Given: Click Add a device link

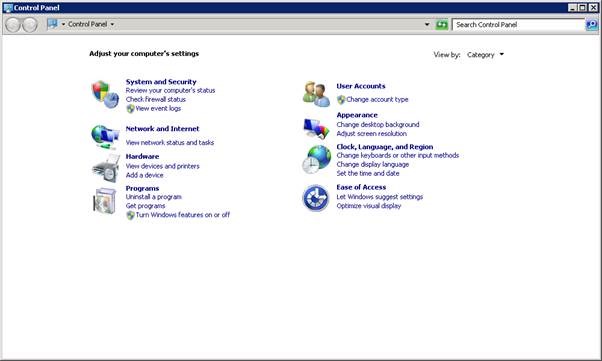Looking at the screenshot, I should click(144, 175).
